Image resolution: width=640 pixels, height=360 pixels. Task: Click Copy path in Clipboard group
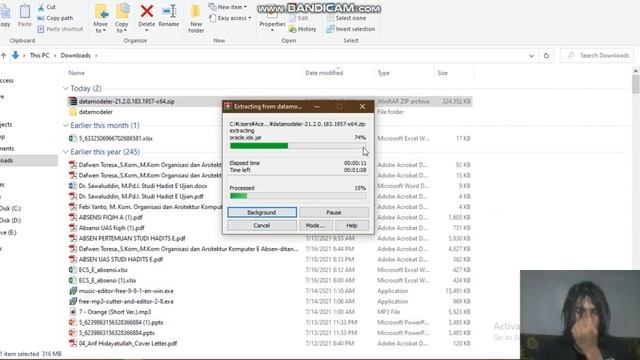[55, 18]
